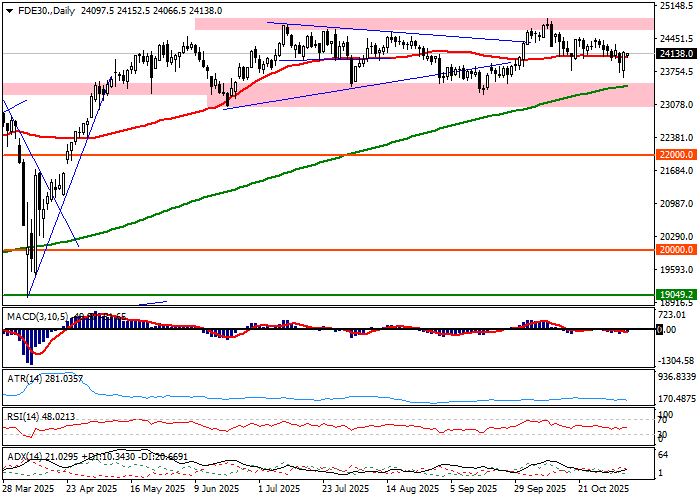
Task: Select the orange horizontal line at 22000
Action: tap(300, 155)
